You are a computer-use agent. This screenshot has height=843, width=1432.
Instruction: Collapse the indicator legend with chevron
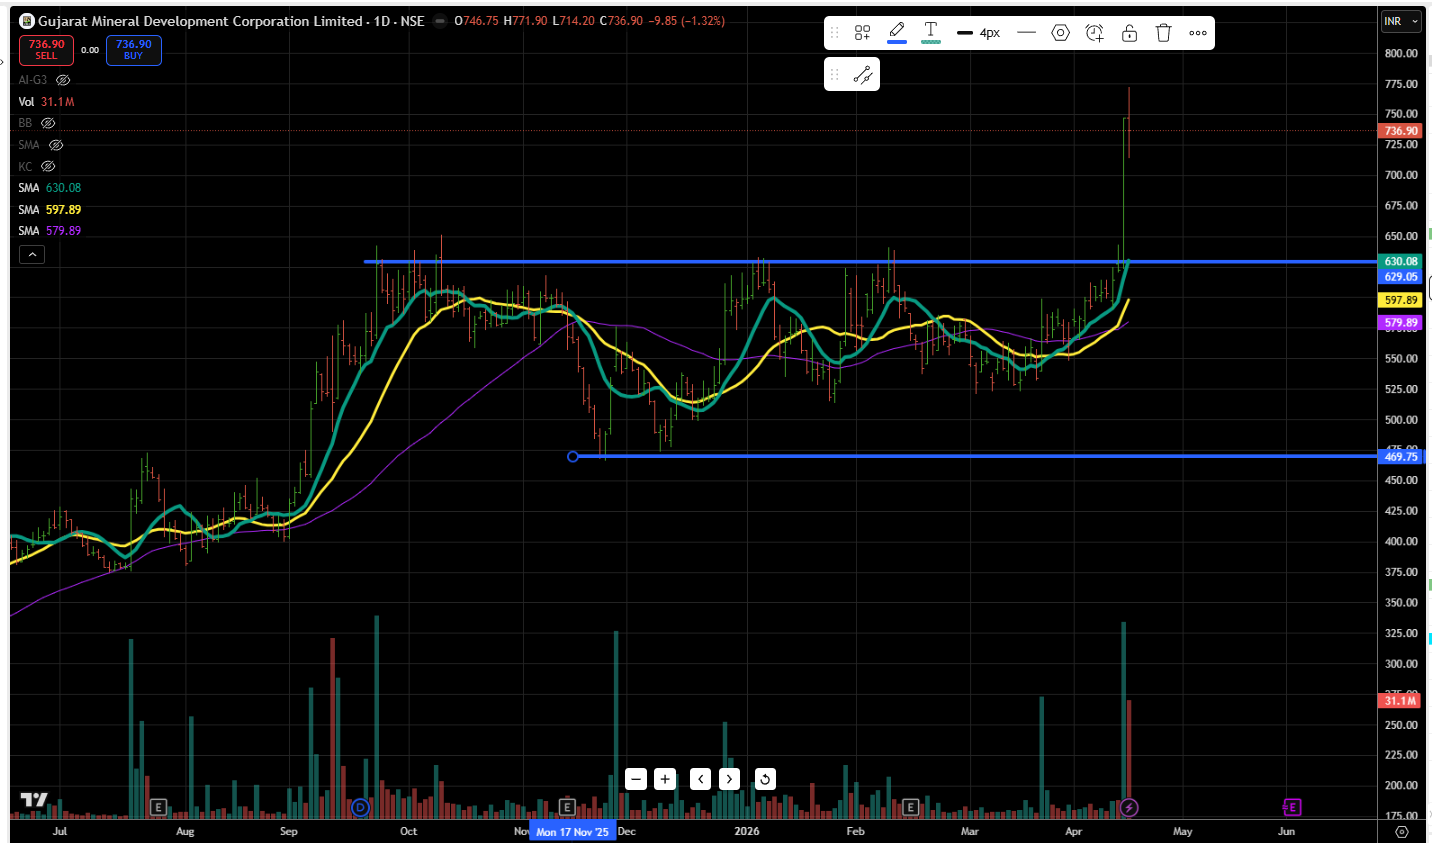(x=32, y=255)
